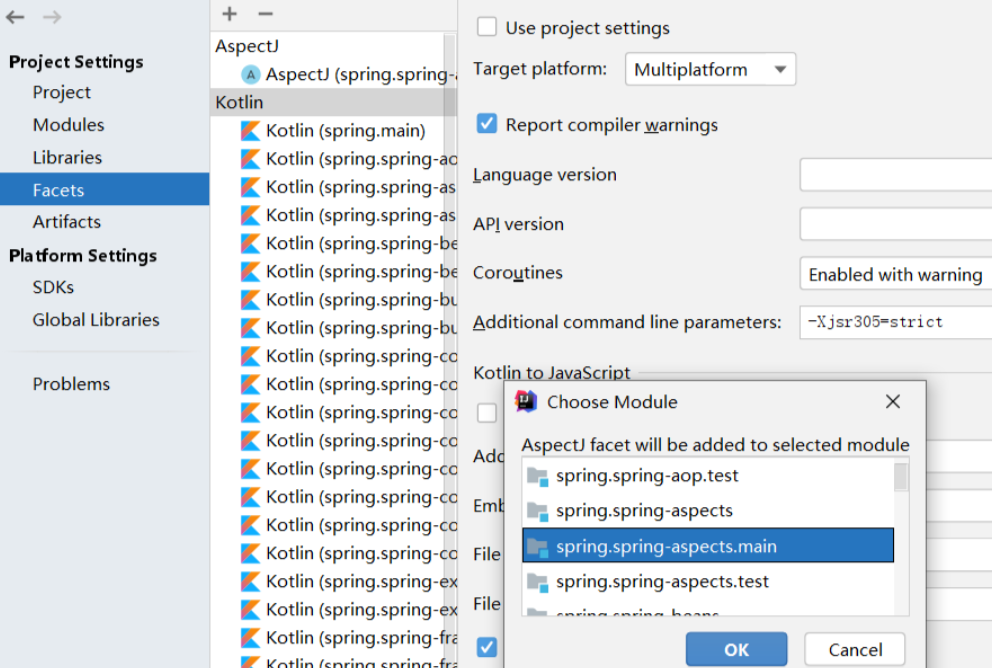
Task: Open the Target platform dropdown
Action: click(710, 69)
